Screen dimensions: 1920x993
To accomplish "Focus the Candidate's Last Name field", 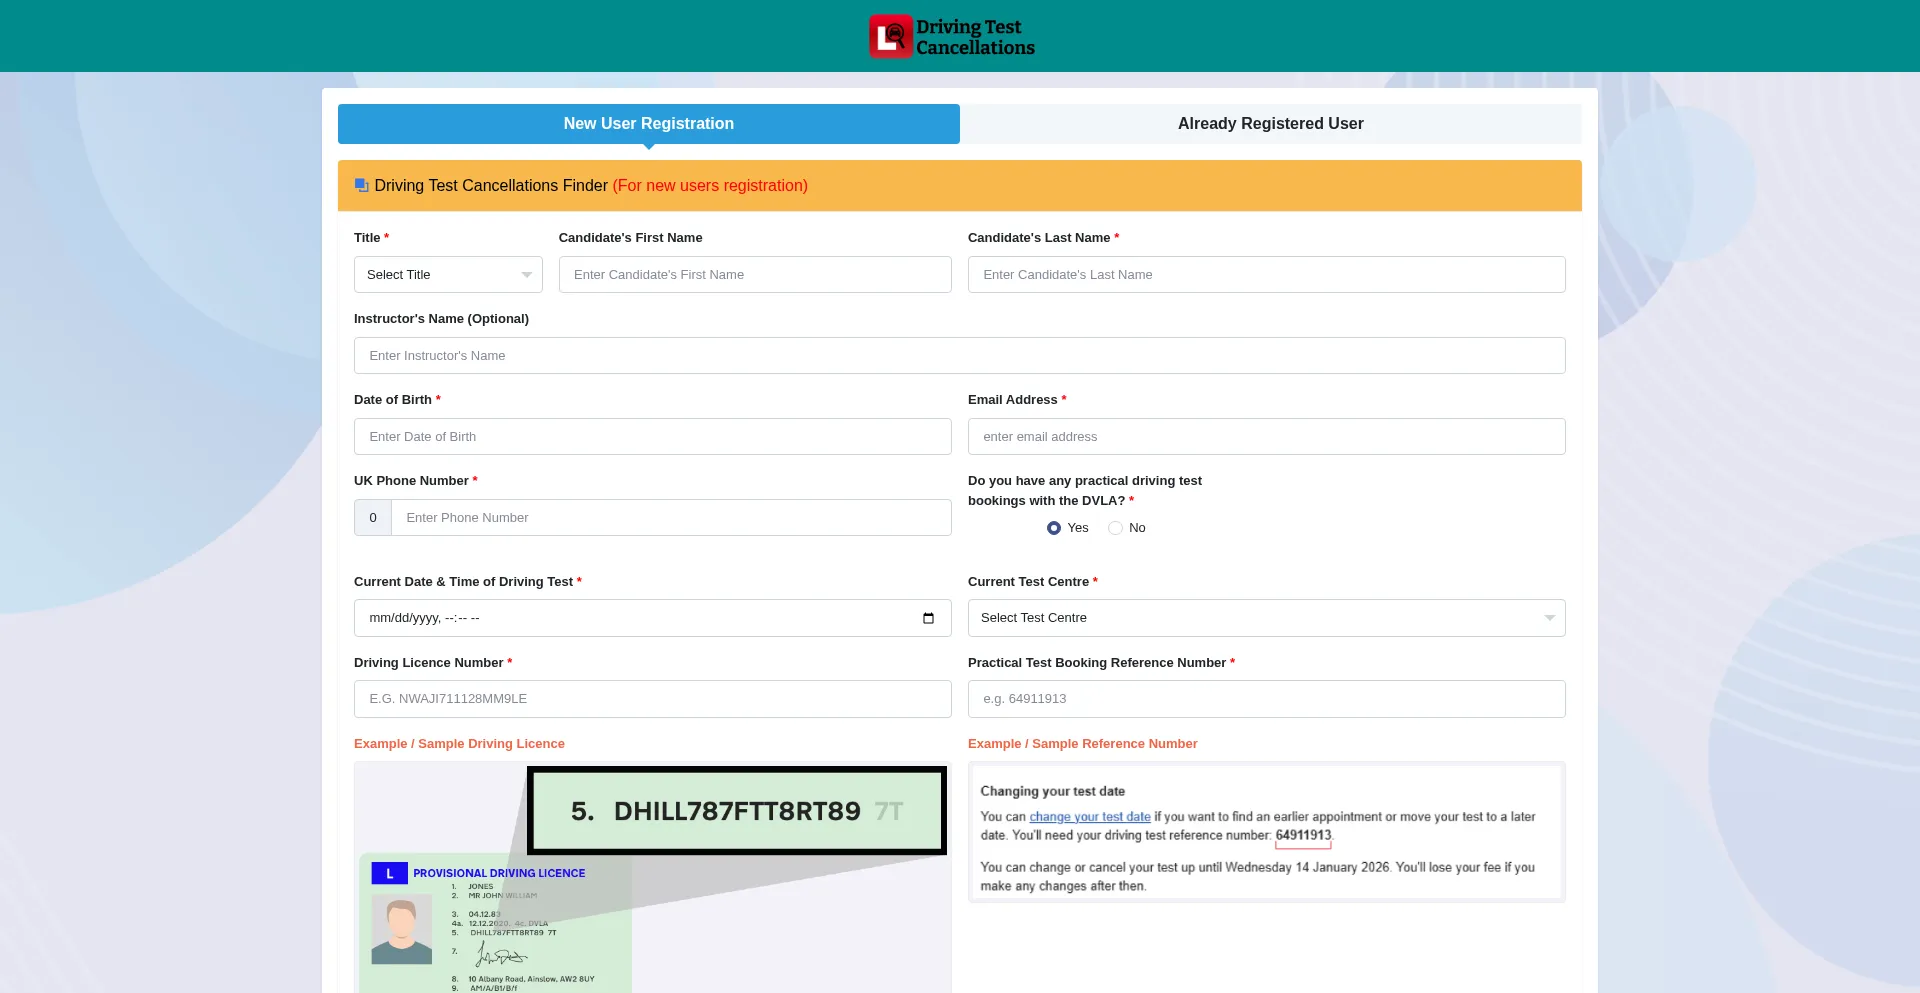I will click(1267, 275).
